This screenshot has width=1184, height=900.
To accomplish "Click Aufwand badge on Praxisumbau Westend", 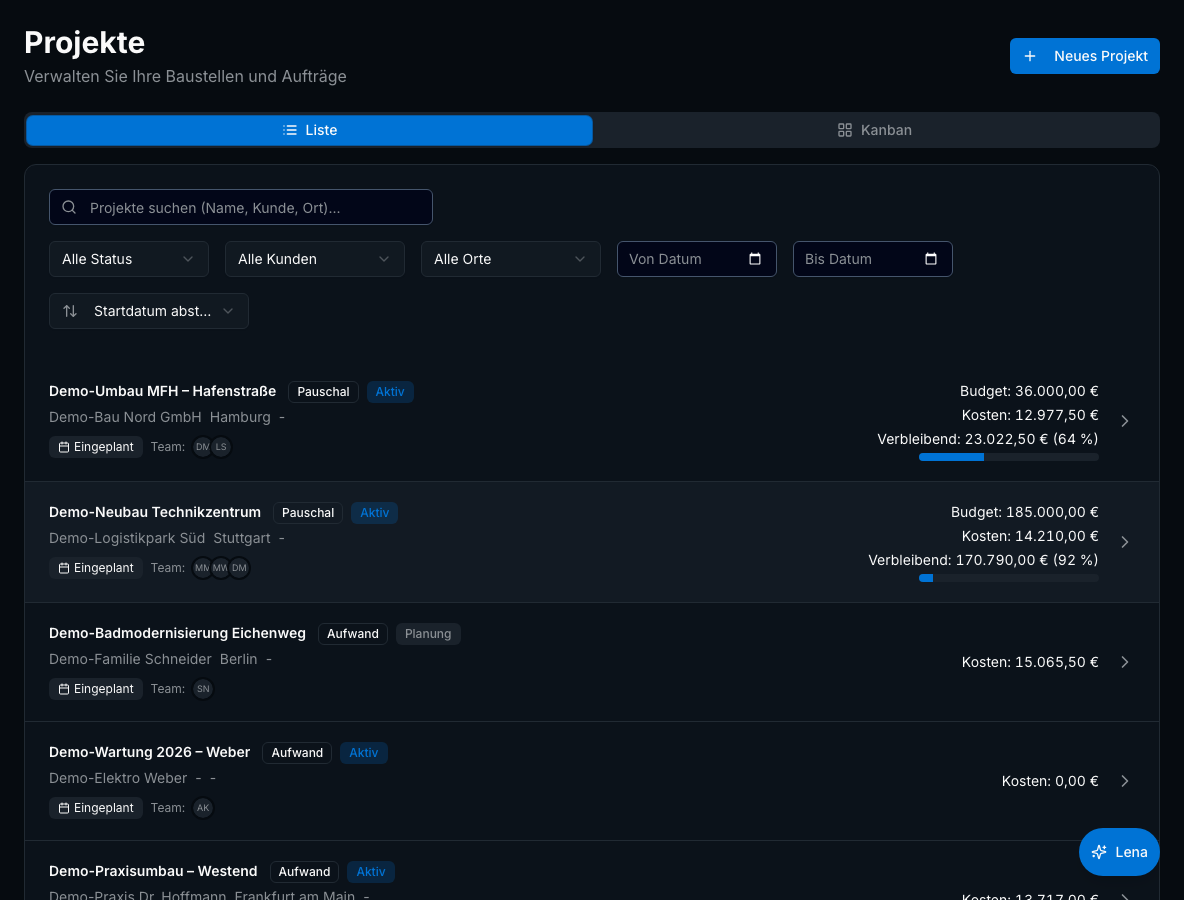I will (x=304, y=872).
